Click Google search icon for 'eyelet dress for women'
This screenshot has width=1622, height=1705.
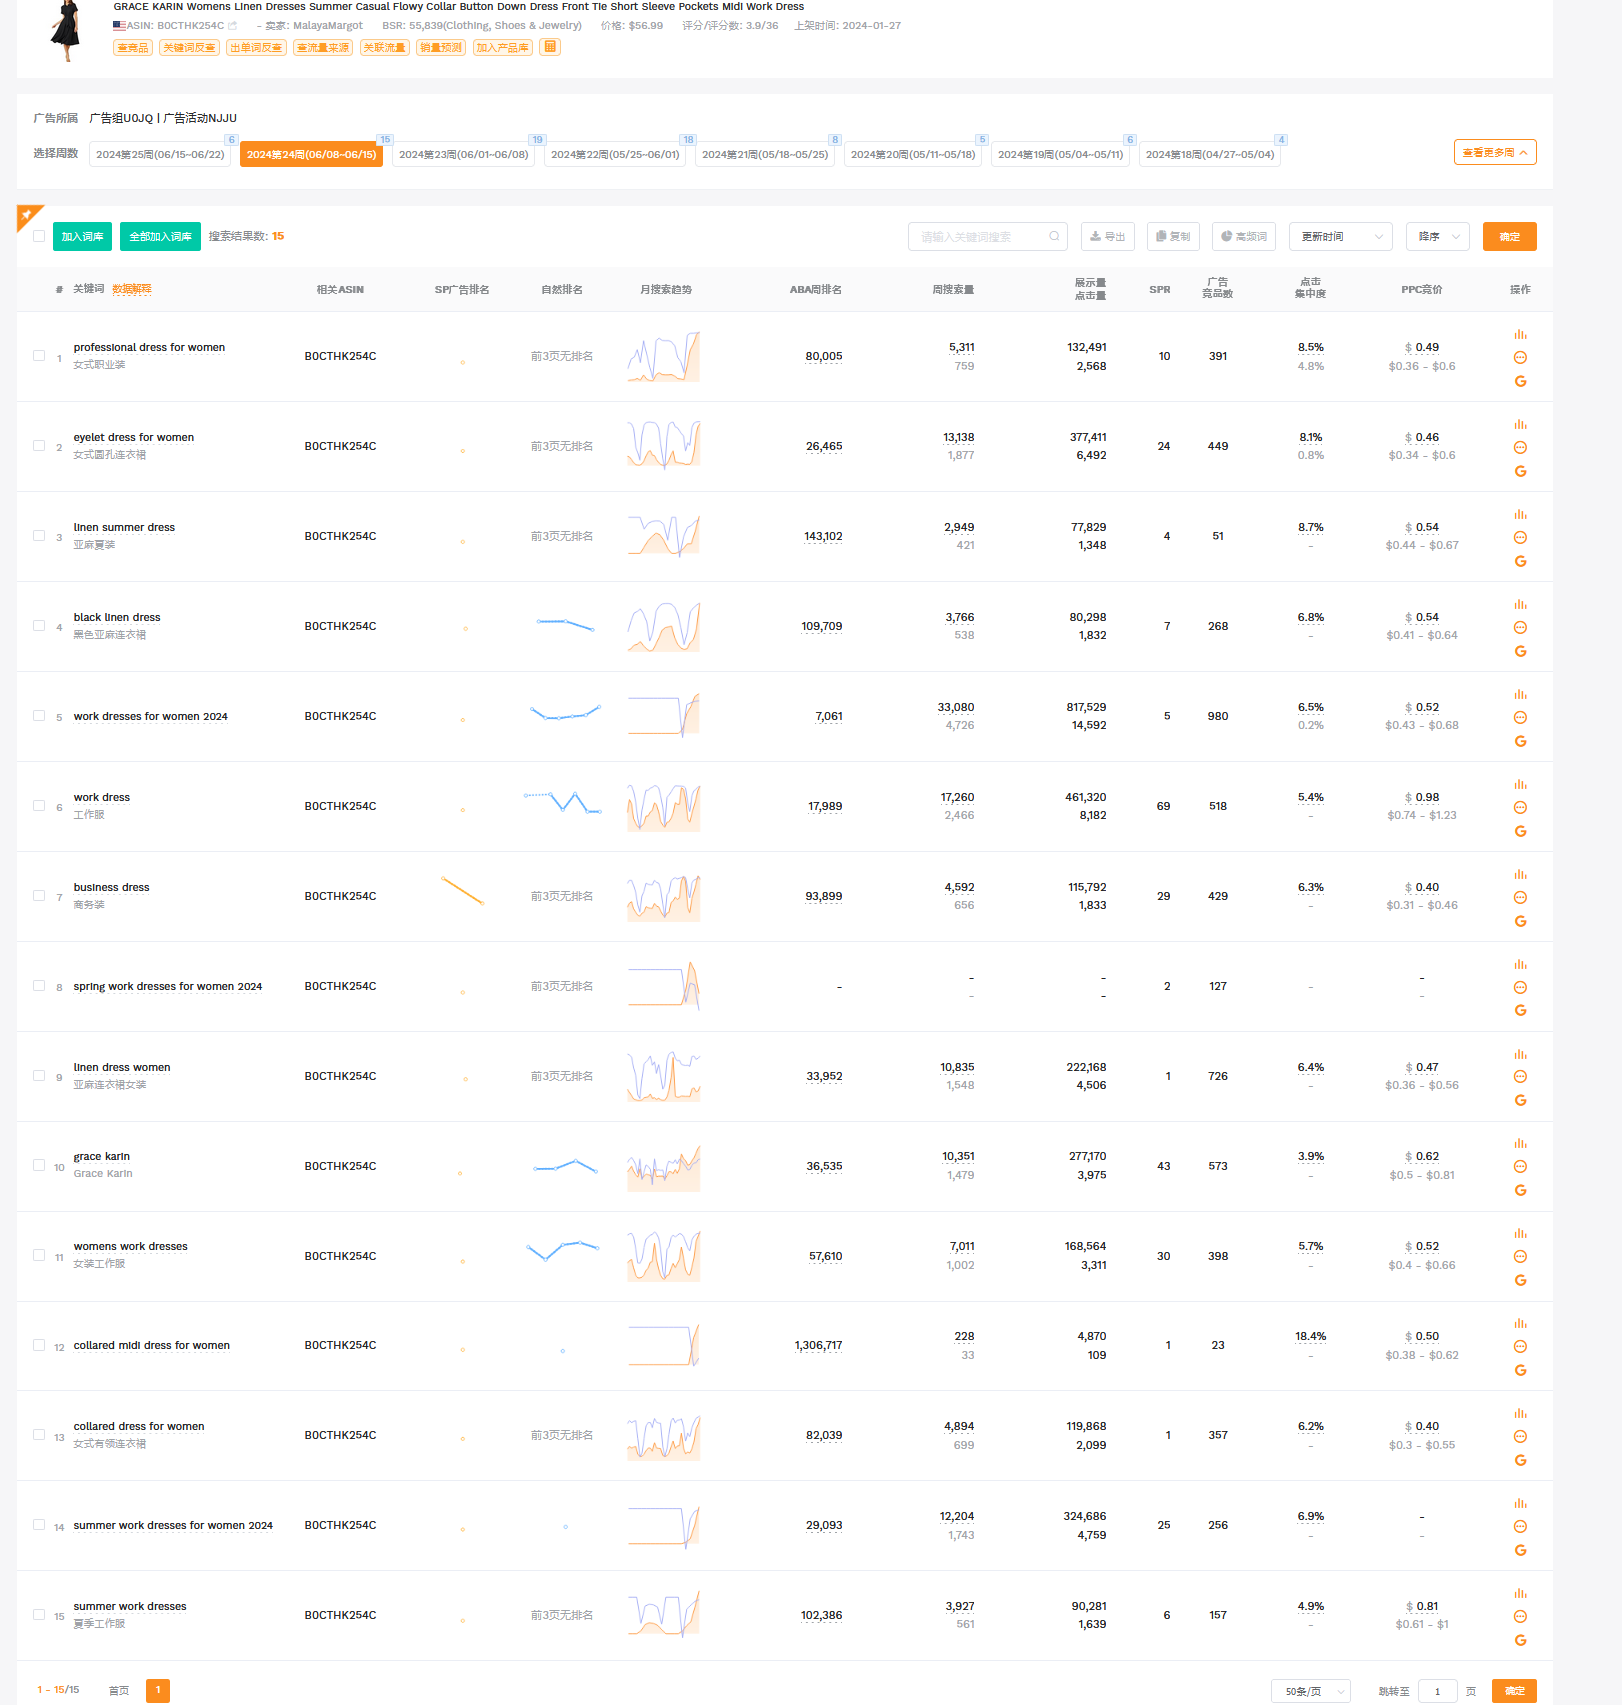coord(1520,471)
